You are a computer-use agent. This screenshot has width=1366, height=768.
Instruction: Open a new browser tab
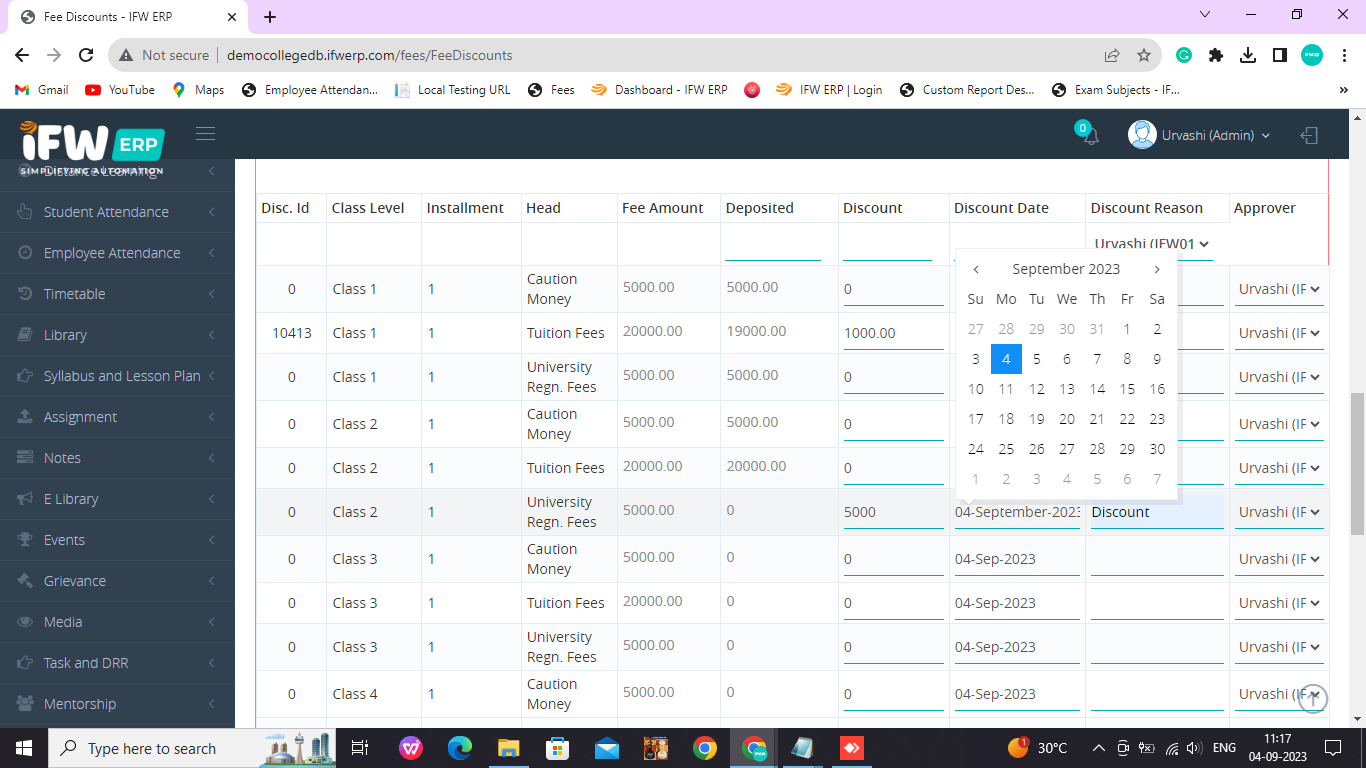point(270,17)
